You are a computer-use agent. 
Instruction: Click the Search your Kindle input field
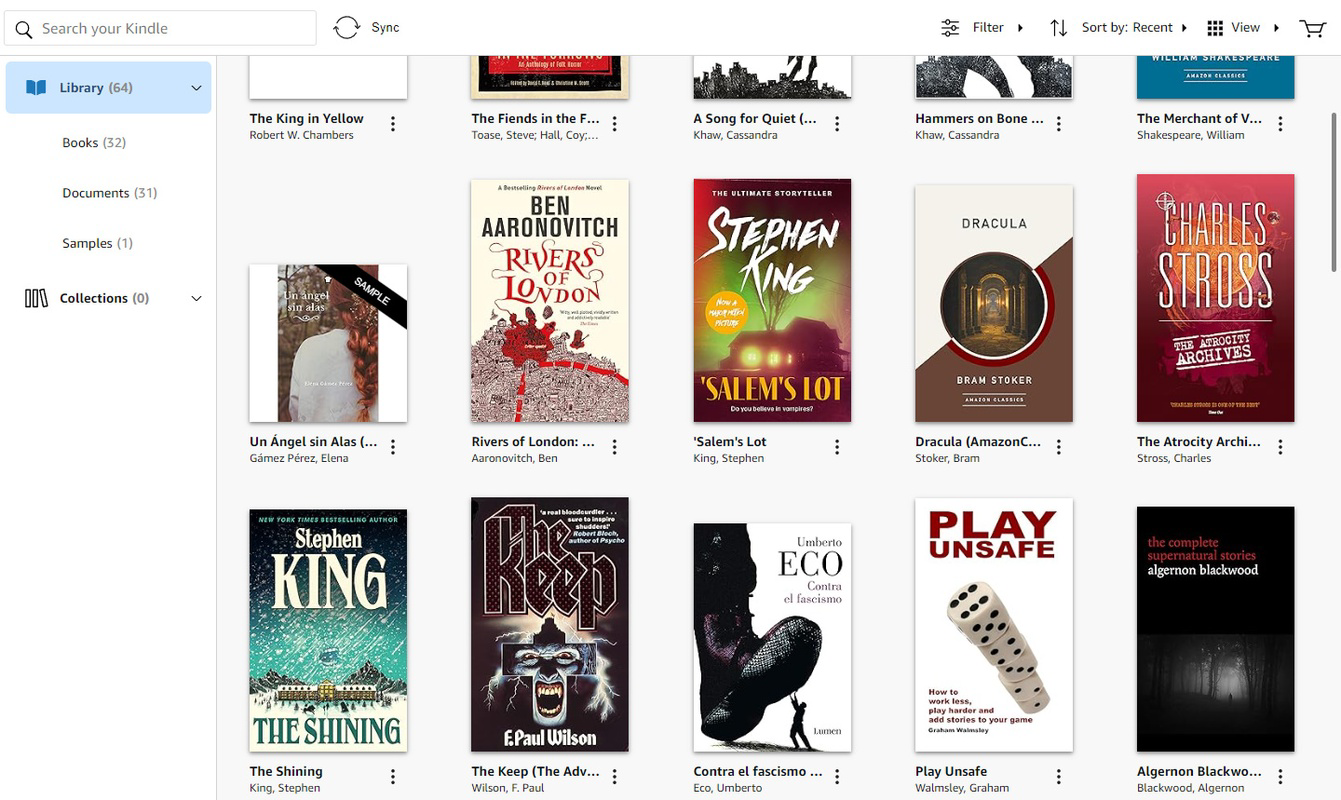tap(160, 28)
